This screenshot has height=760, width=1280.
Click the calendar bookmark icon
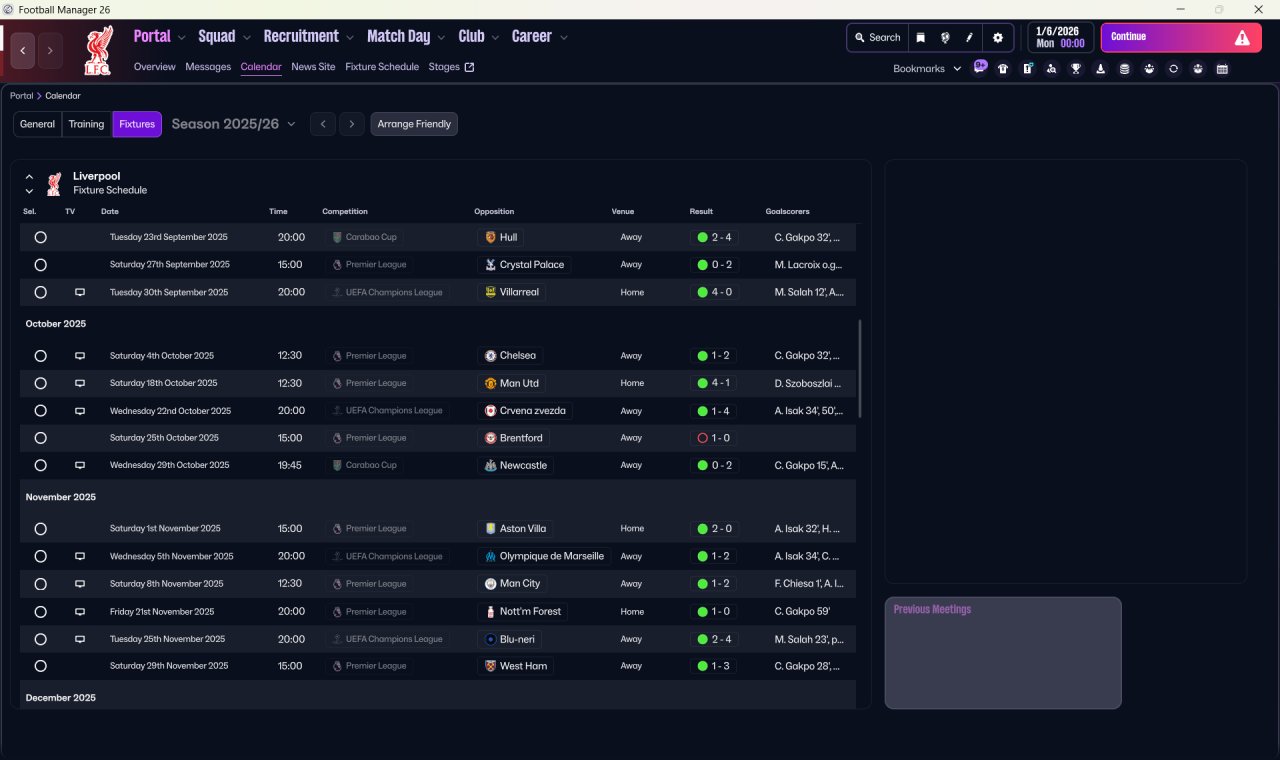click(1222, 69)
